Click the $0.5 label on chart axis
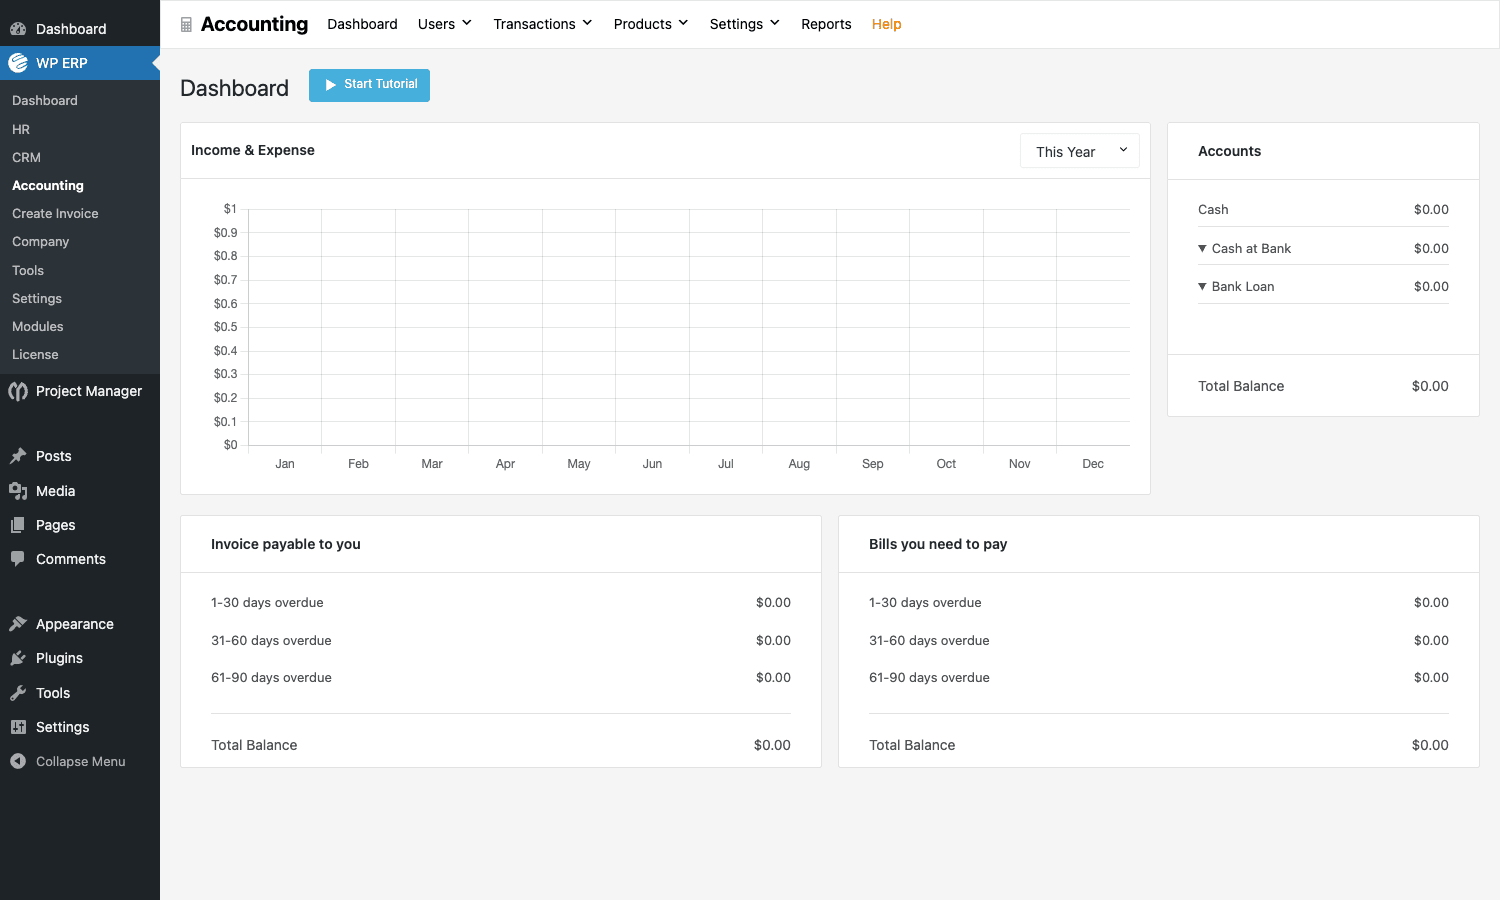 [x=226, y=327]
